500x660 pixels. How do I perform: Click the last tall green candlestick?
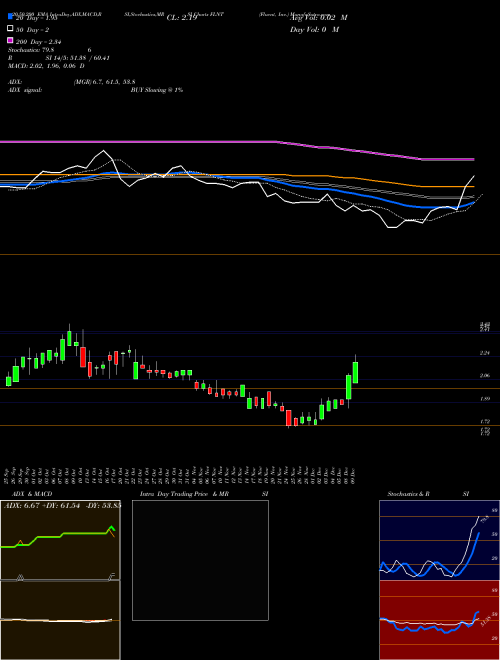pos(355,372)
